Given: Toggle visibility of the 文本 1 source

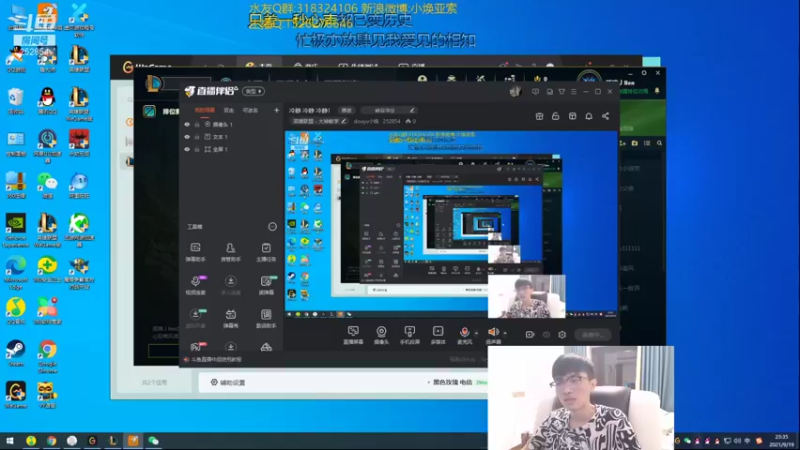Looking at the screenshot, I should pyautogui.click(x=187, y=137).
